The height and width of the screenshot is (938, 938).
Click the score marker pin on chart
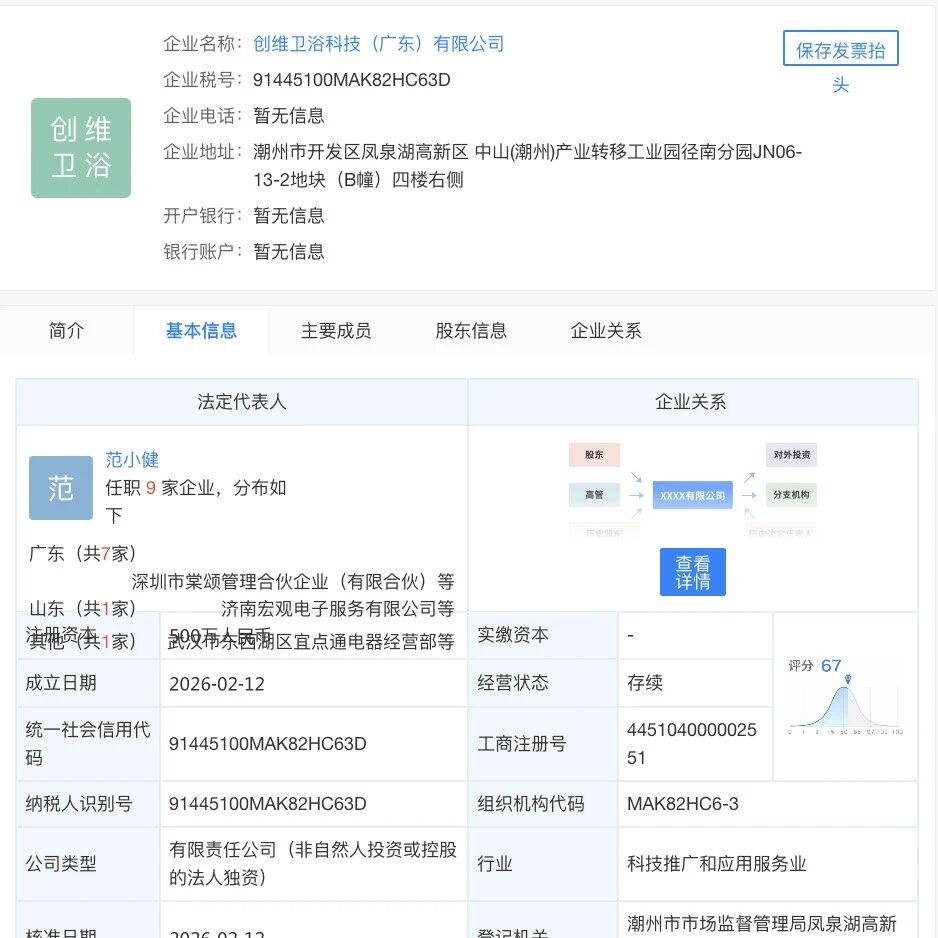coord(848,679)
